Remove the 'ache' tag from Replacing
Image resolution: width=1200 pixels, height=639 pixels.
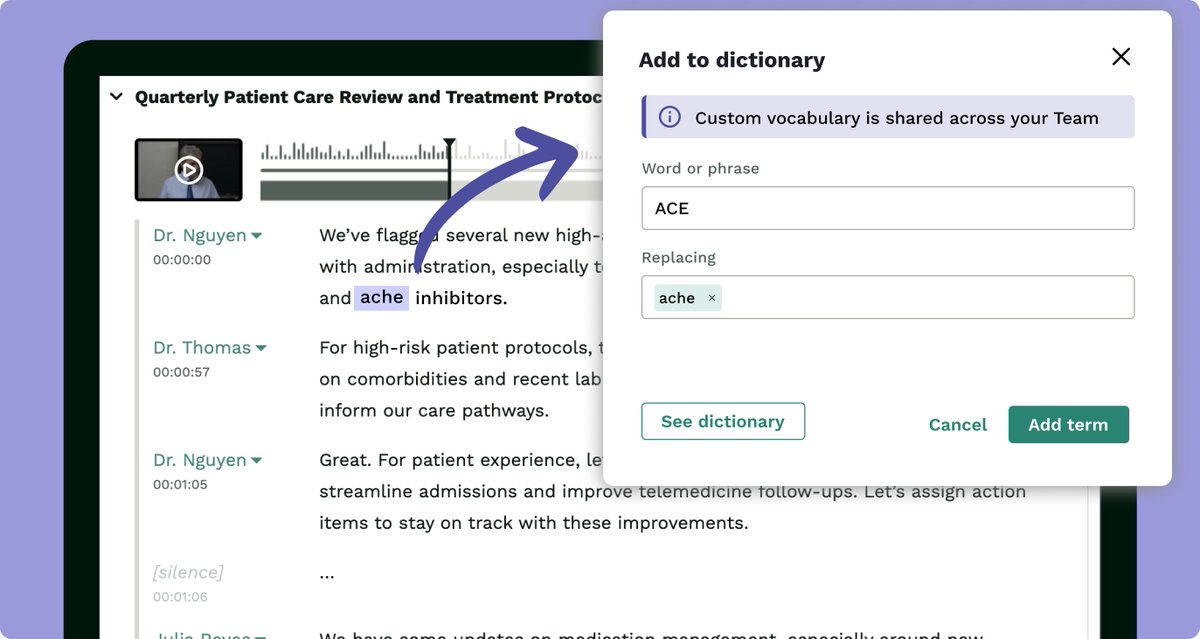[x=712, y=298]
